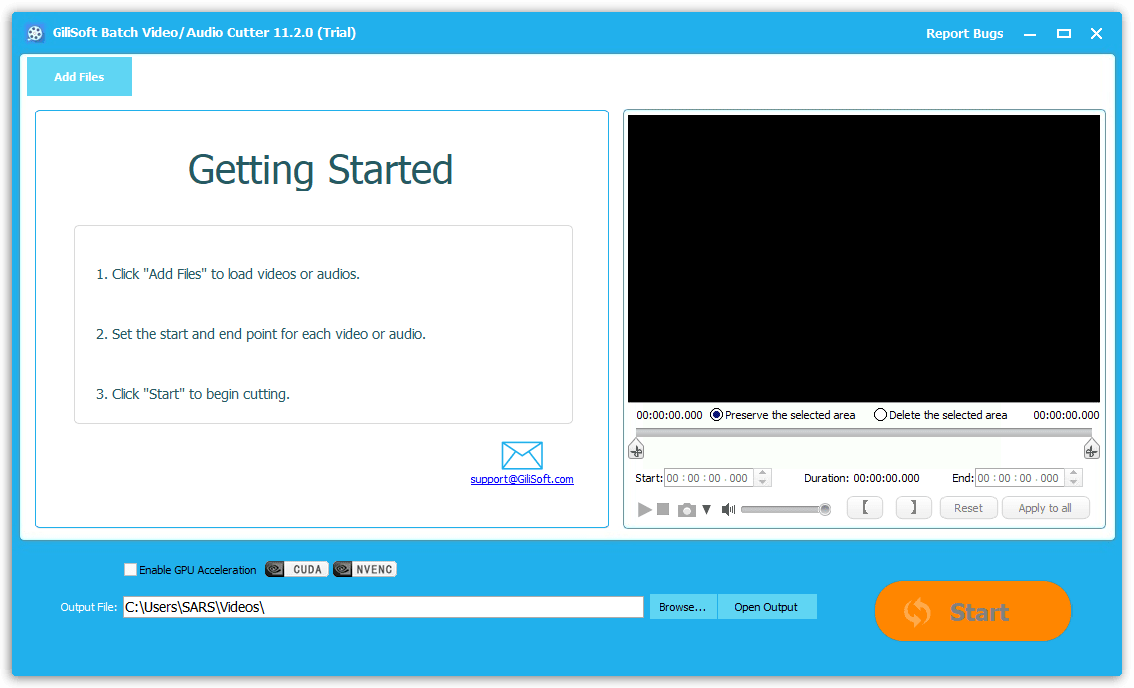Mute audio using the speaker icon

pyautogui.click(x=728, y=509)
